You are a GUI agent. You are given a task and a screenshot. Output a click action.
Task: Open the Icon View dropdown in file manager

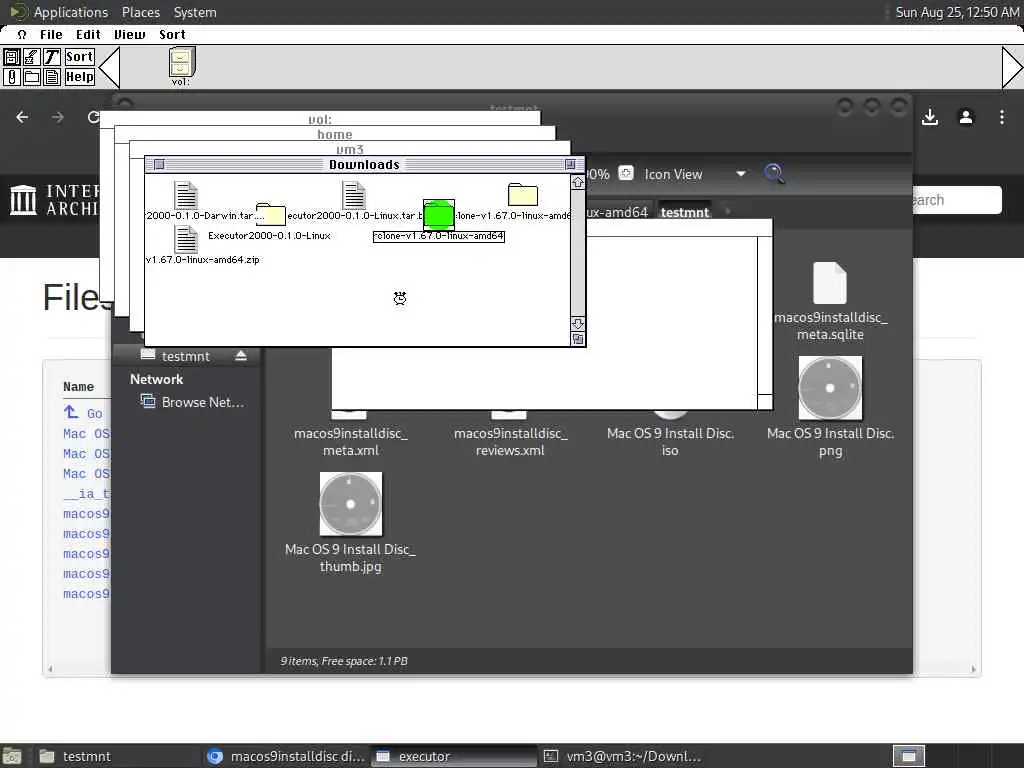click(695, 174)
